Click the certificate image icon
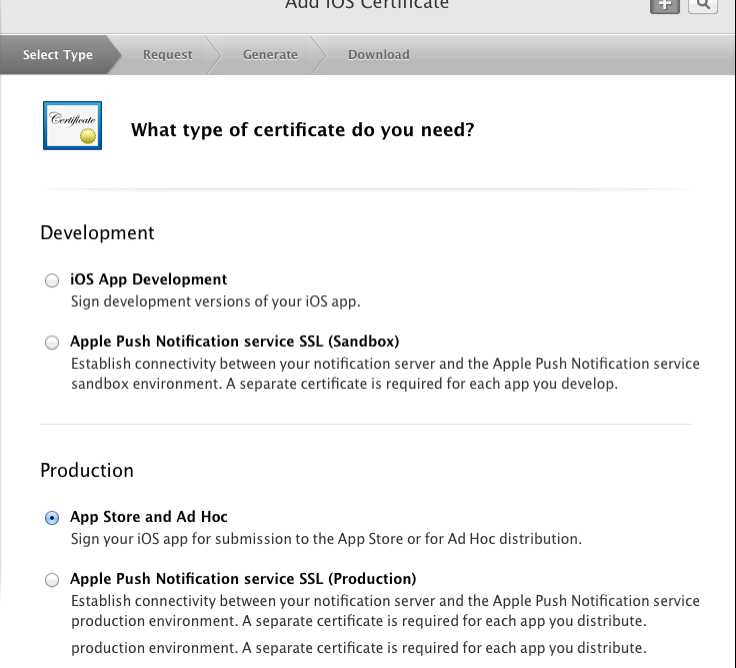The image size is (736, 668). tap(72, 125)
